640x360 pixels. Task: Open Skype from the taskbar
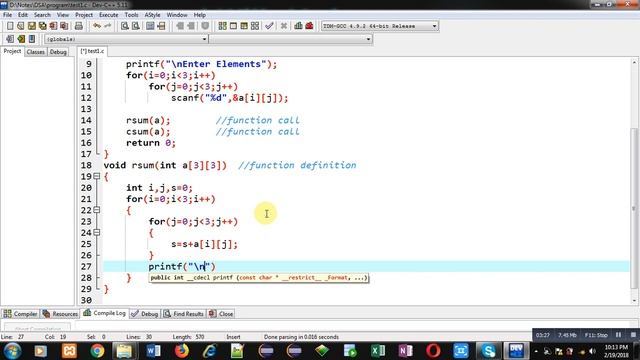click(489, 351)
